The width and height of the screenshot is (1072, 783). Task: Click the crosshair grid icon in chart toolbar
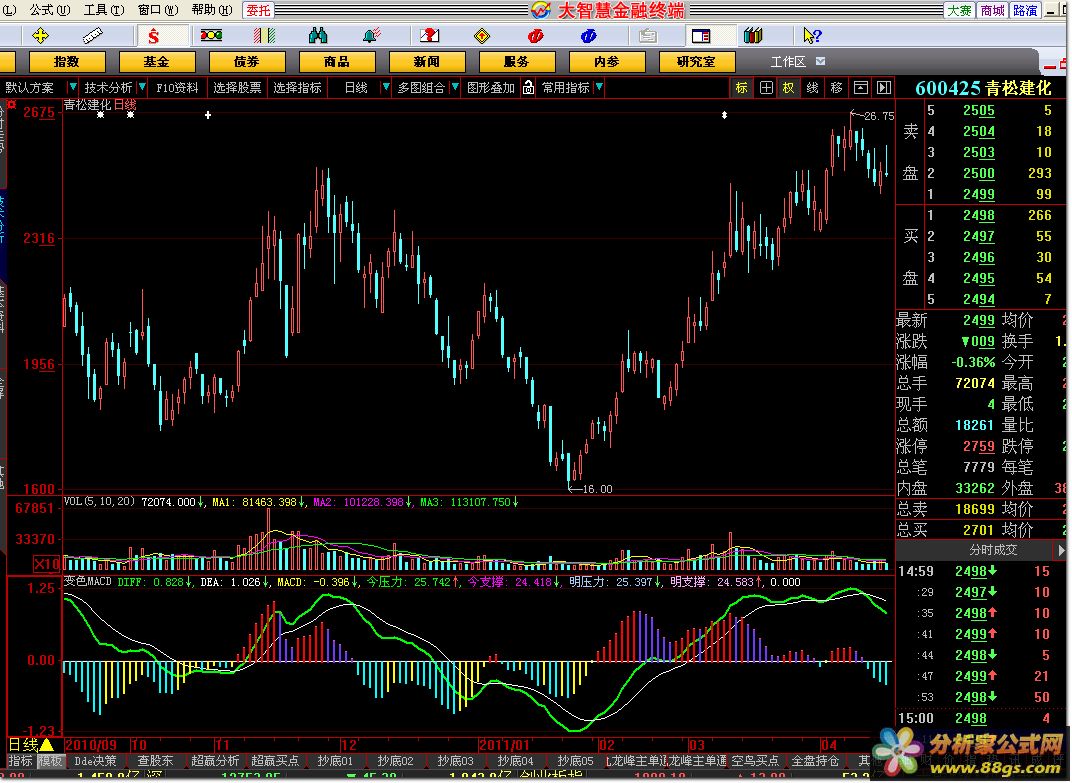tap(766, 88)
